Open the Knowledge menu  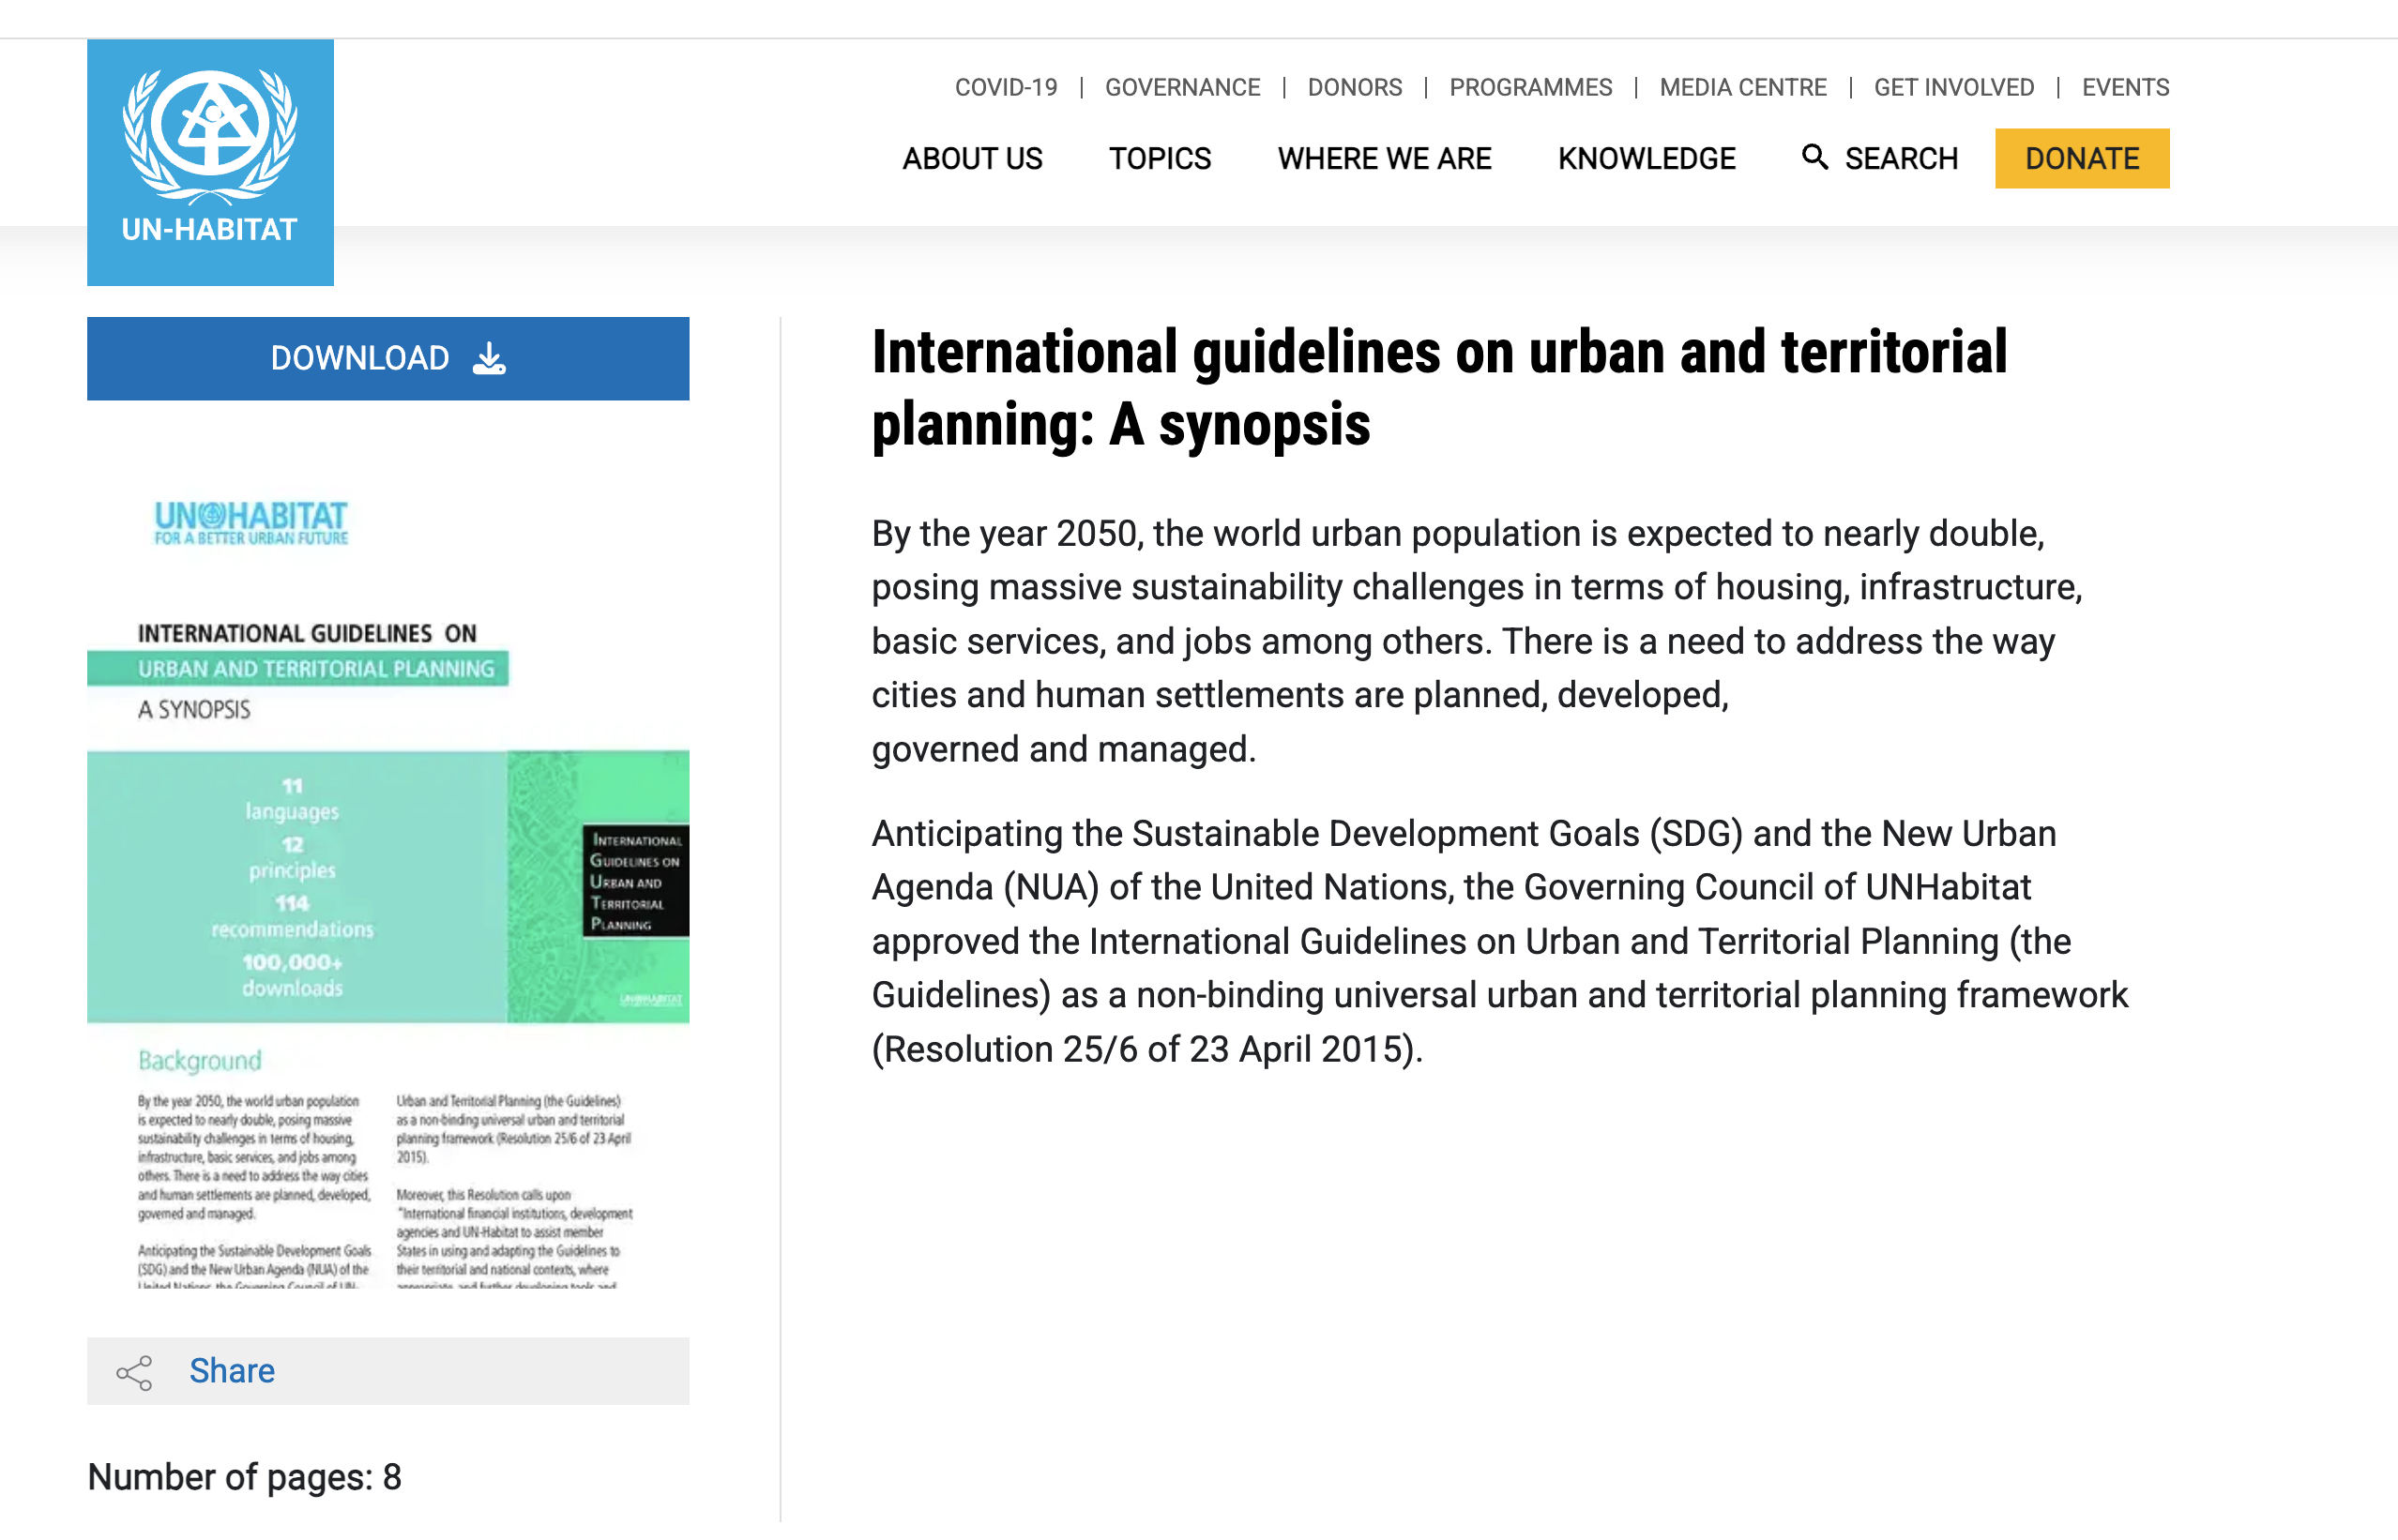[1646, 158]
